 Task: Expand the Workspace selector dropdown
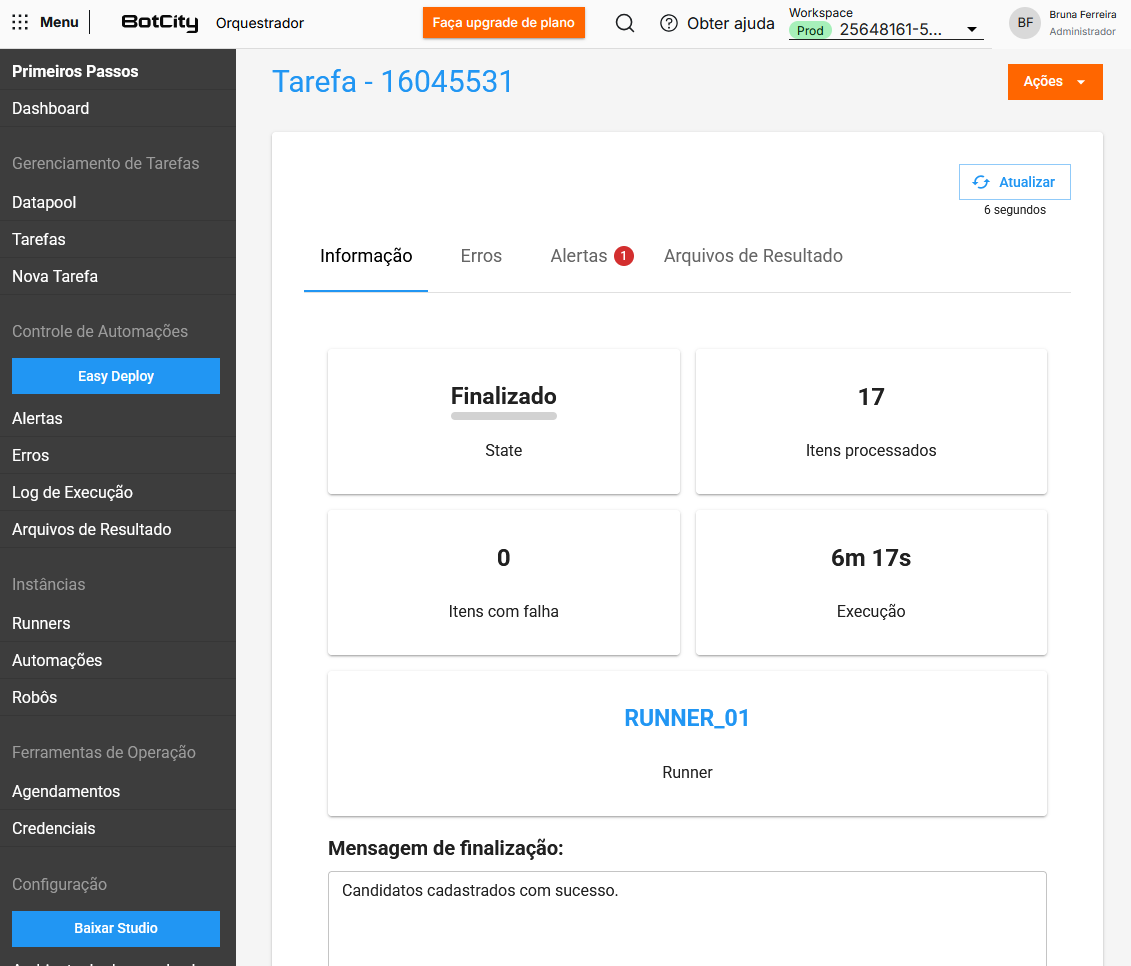(x=971, y=30)
